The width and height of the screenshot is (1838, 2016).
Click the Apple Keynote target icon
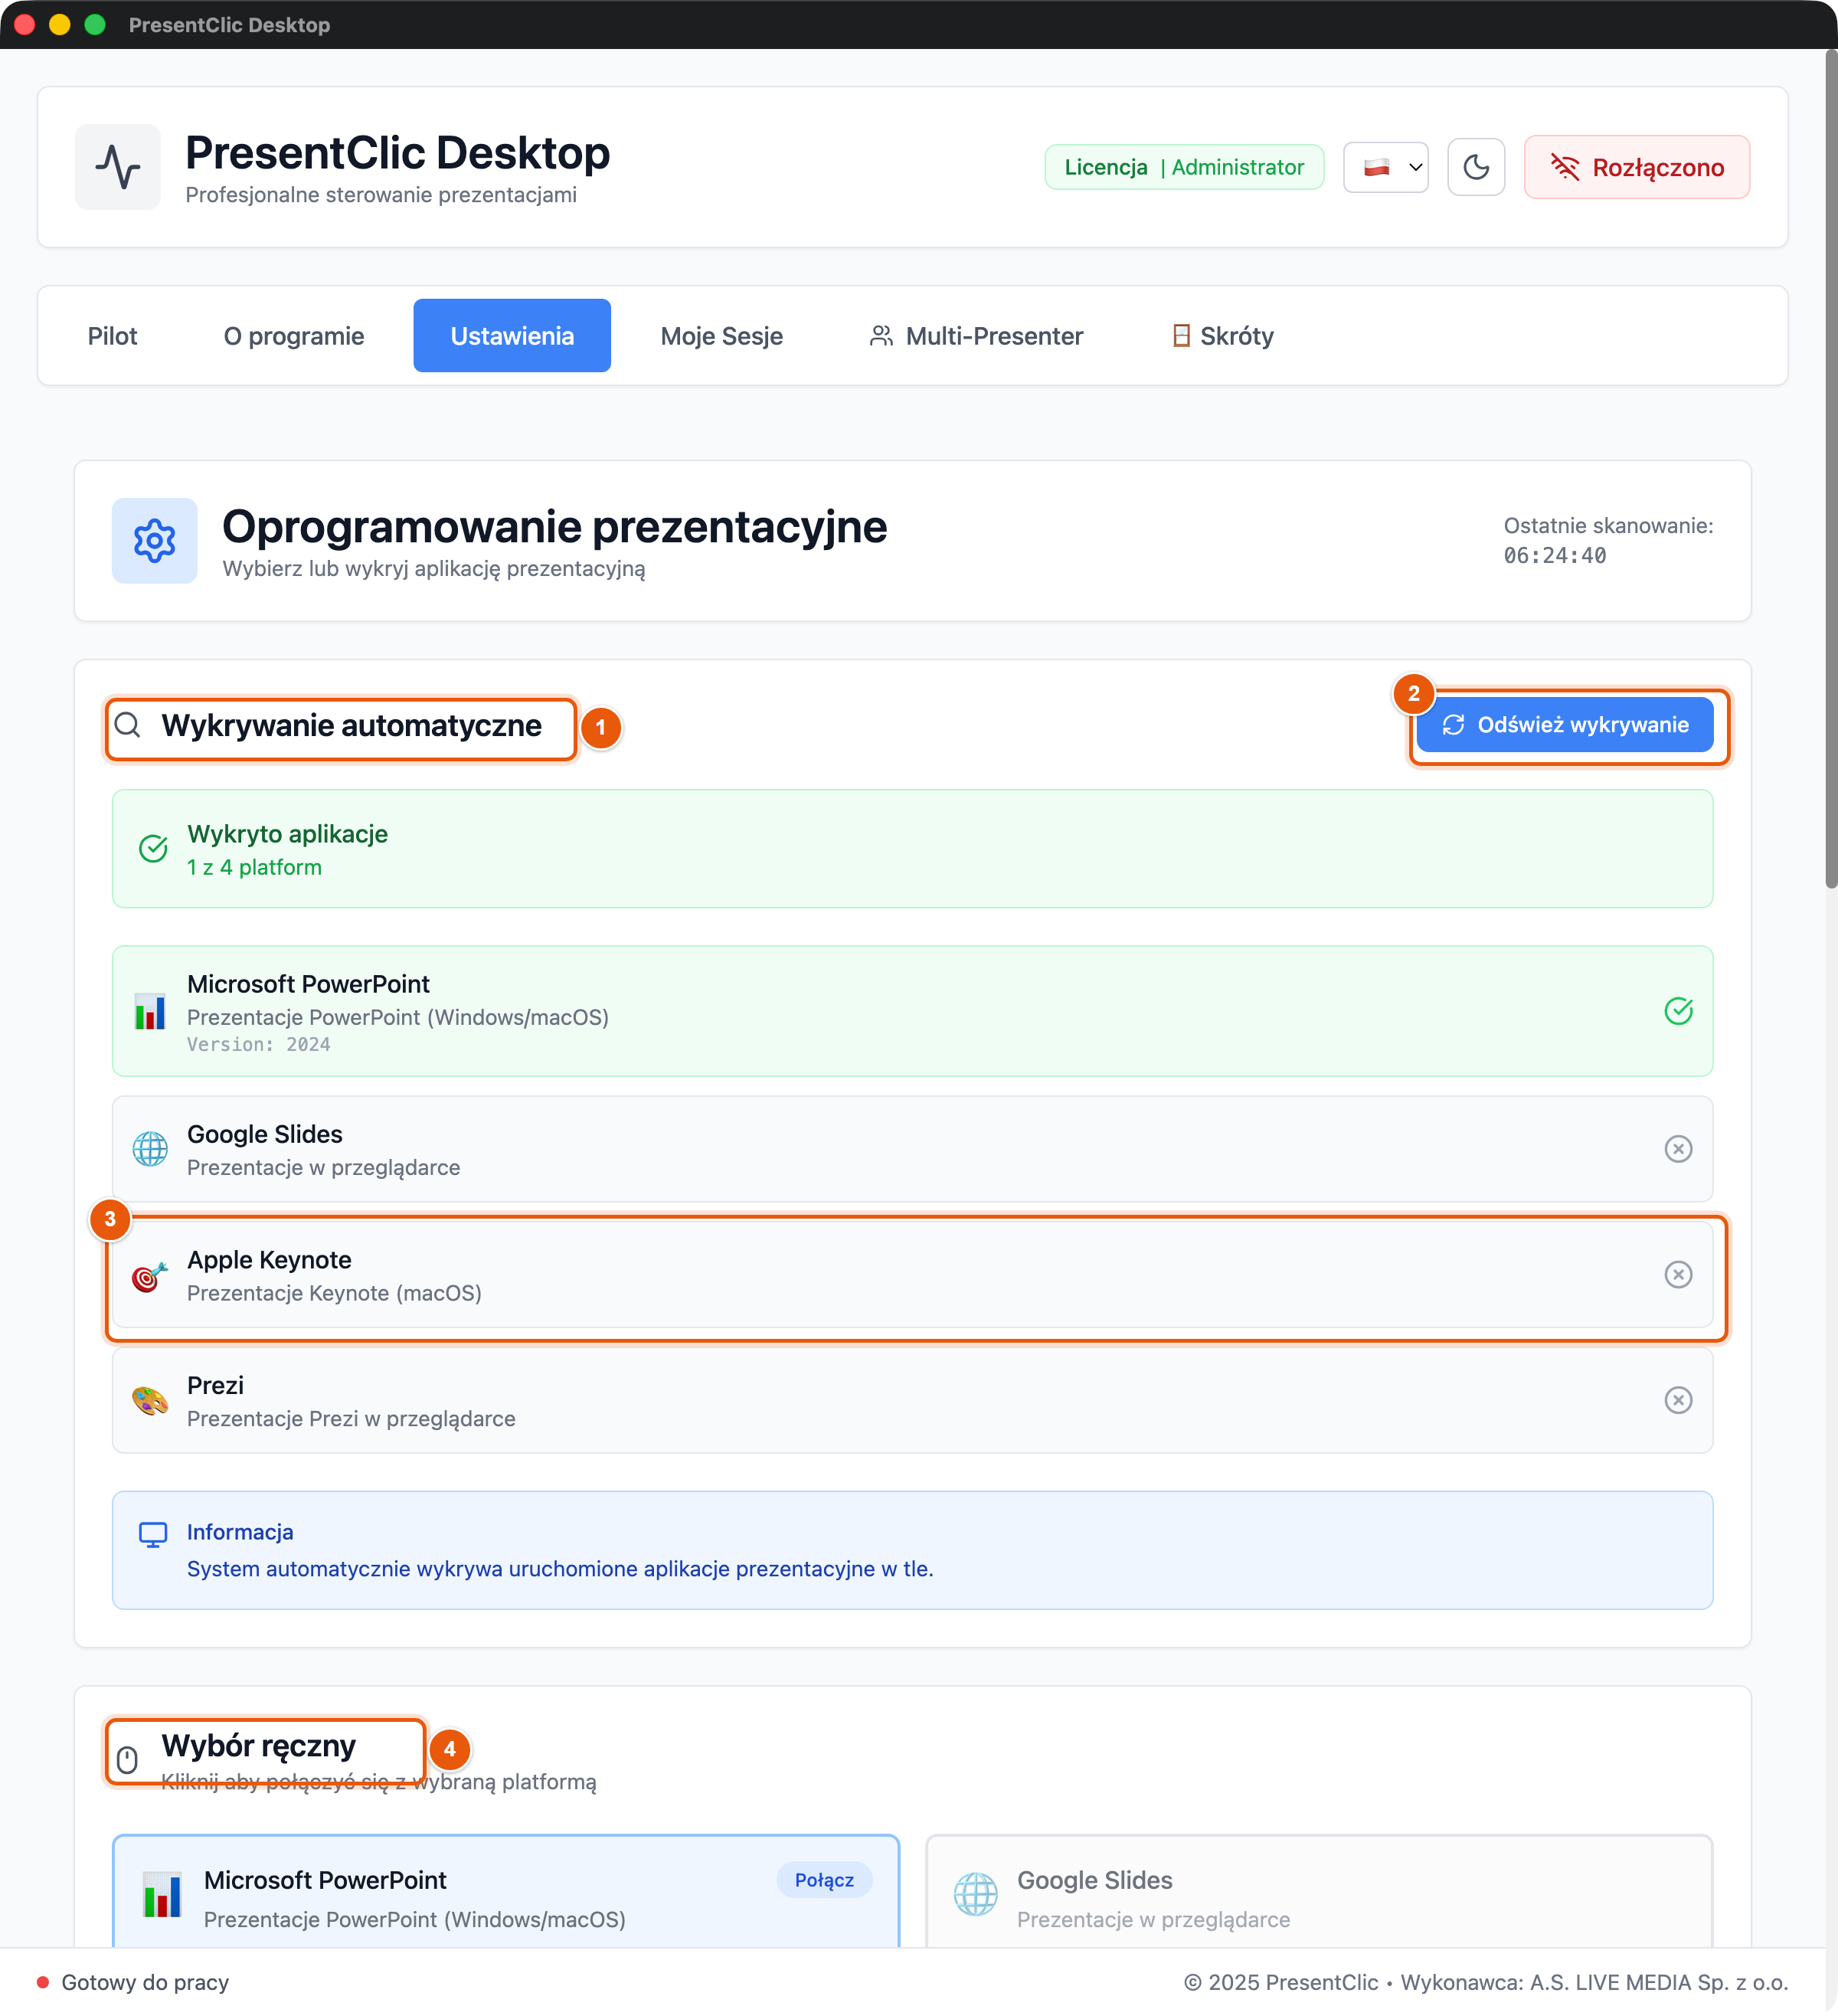pyautogui.click(x=150, y=1276)
